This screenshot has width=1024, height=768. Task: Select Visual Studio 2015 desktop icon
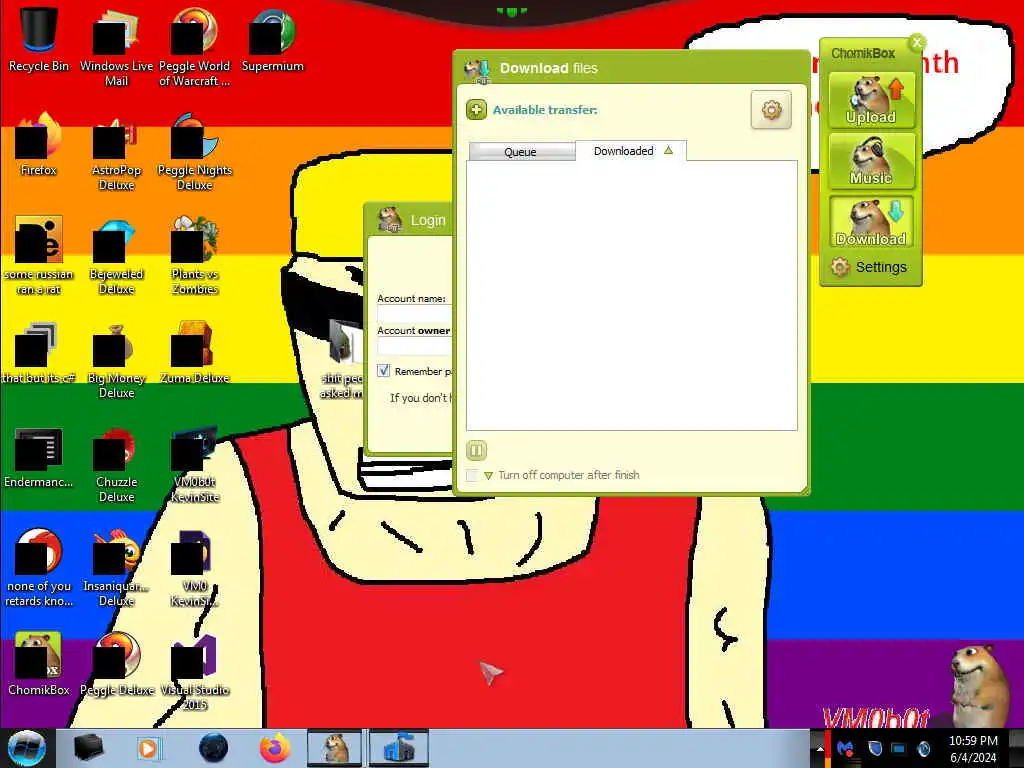point(195,673)
